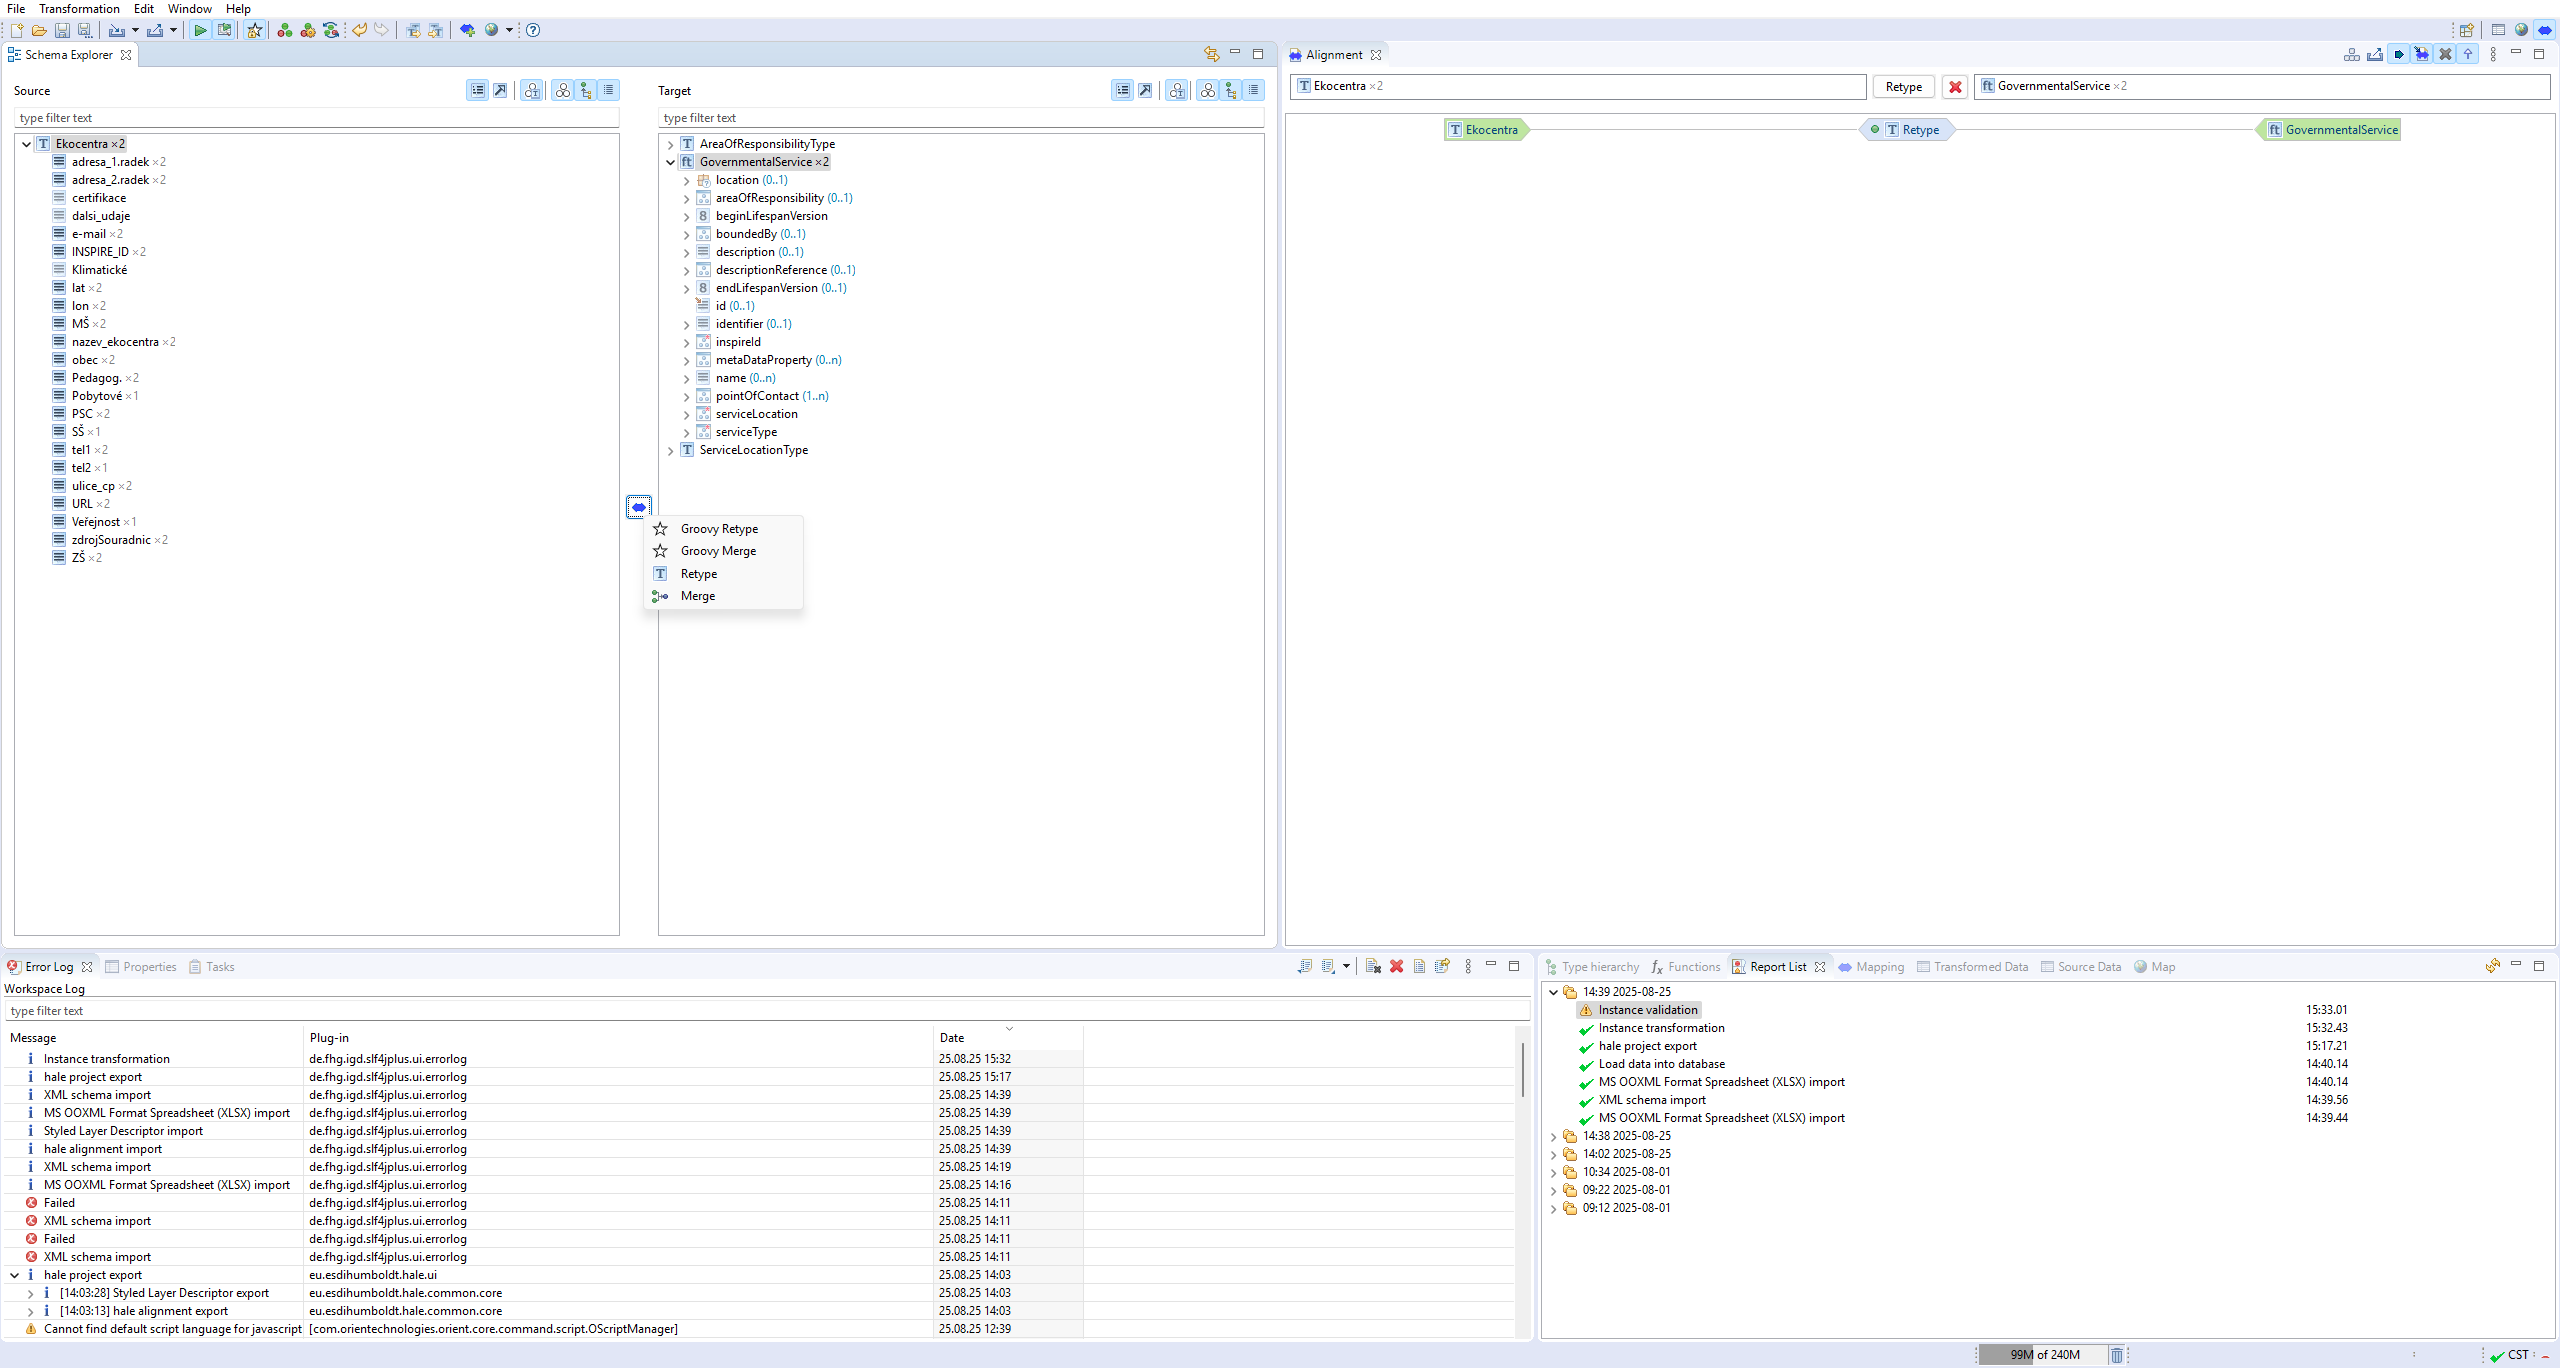Click the open project folder icon
Viewport: 2560px width, 1368px height.
(39, 30)
